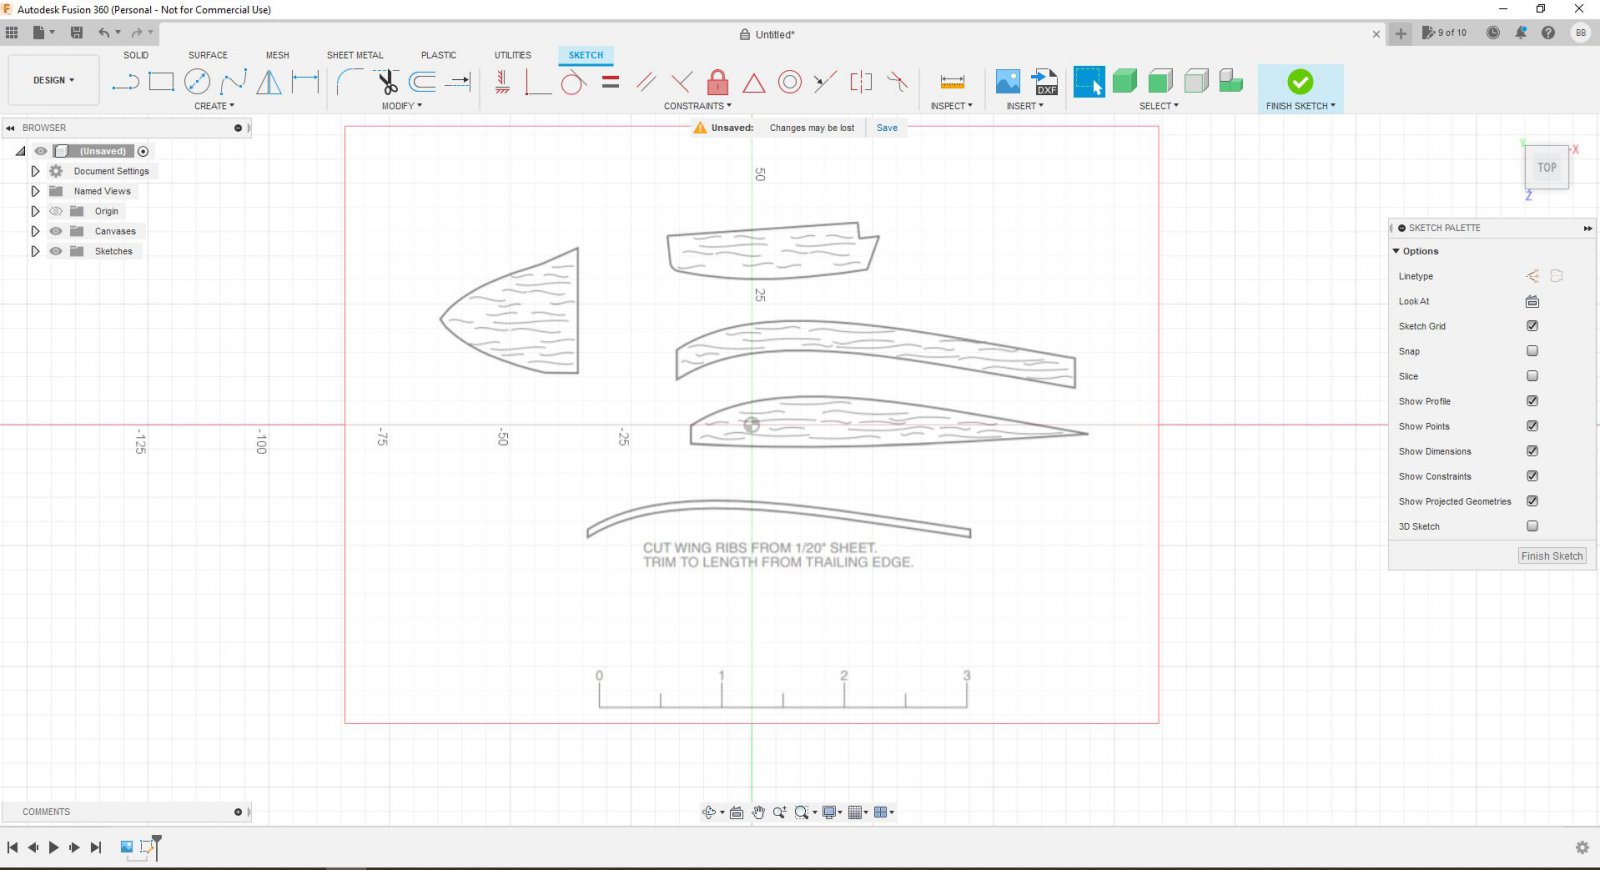
Task: Apply the Horizontal/Vertical constraint
Action: click(502, 82)
